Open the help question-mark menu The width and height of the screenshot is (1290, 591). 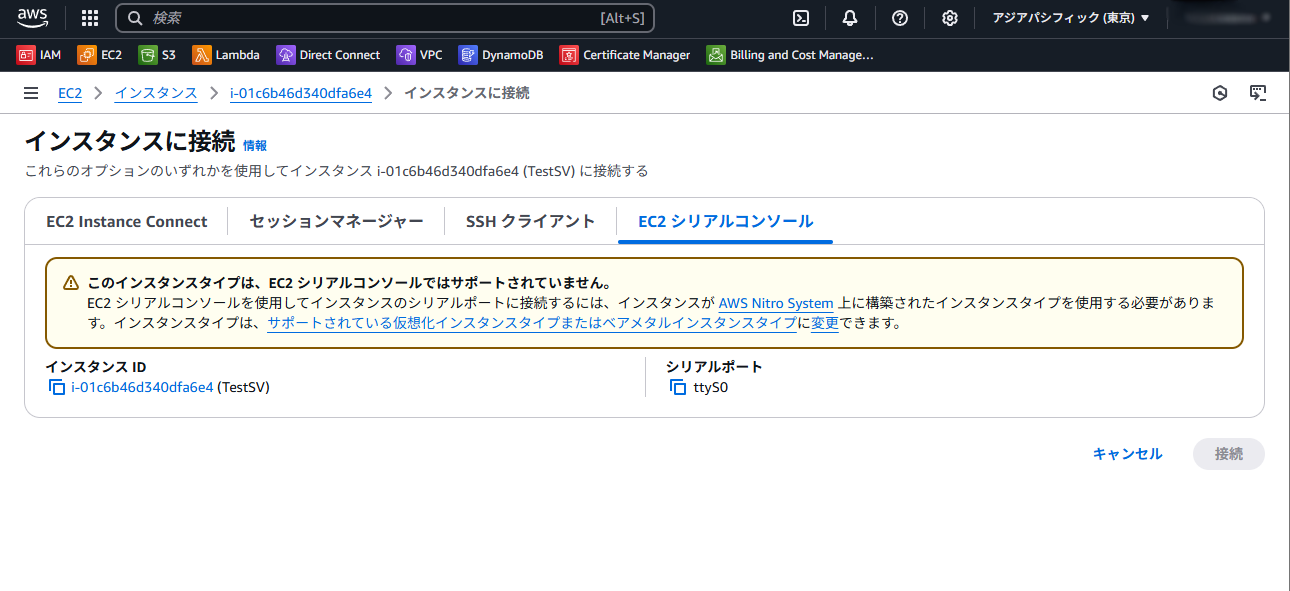click(x=900, y=18)
